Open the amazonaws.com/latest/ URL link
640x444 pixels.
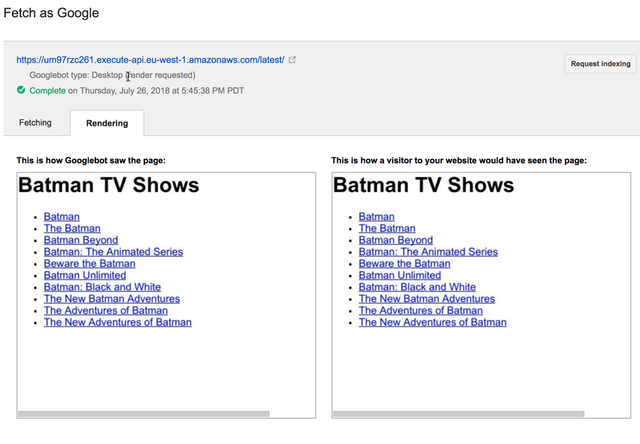click(150, 60)
